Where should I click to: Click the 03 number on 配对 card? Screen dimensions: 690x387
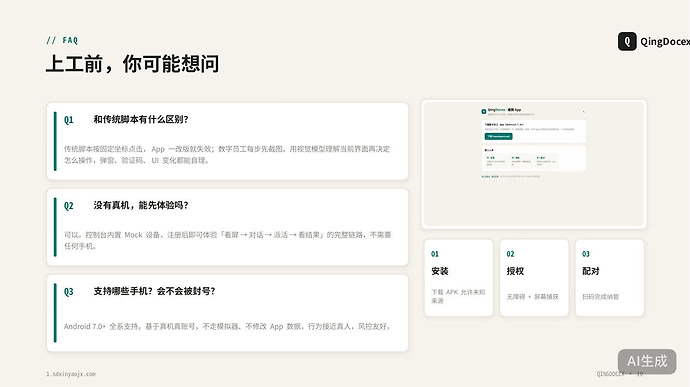click(x=586, y=254)
